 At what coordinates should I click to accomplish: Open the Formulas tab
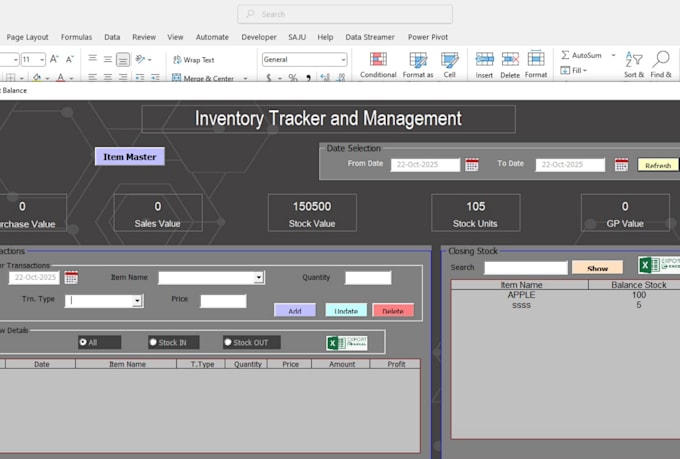76,37
